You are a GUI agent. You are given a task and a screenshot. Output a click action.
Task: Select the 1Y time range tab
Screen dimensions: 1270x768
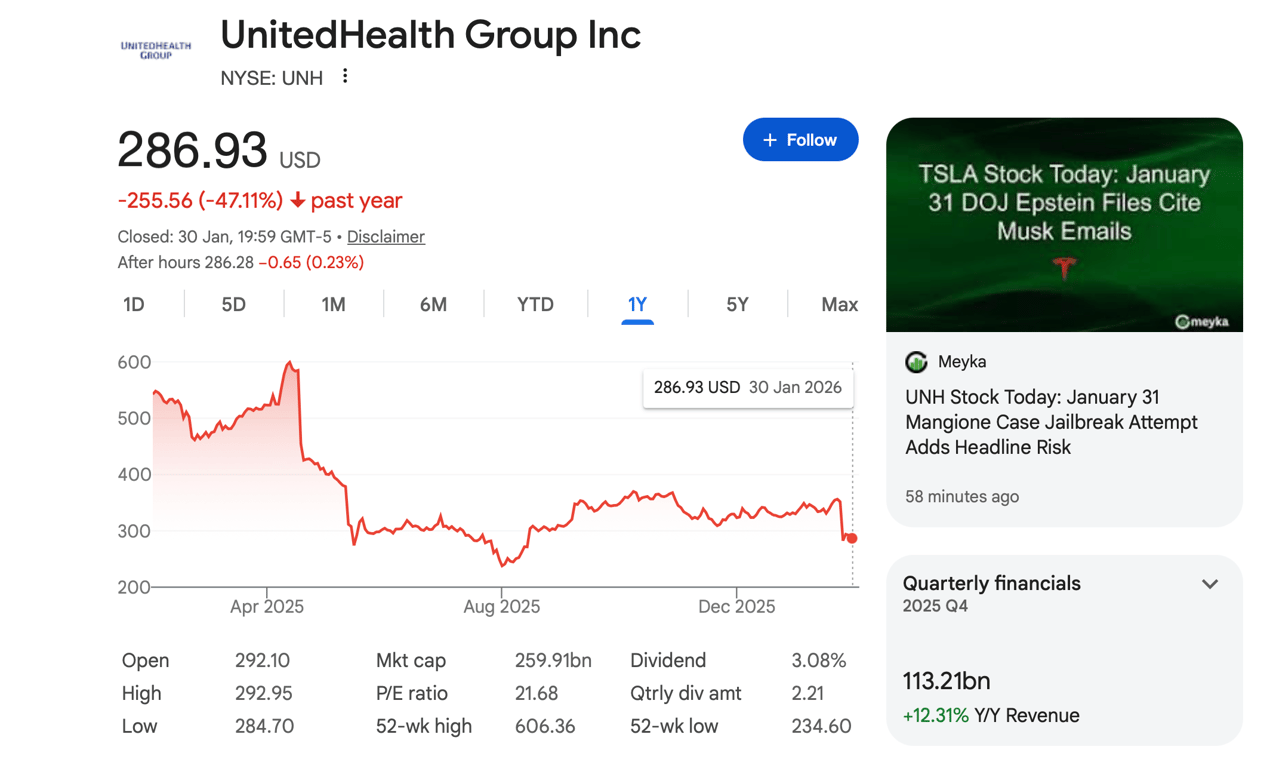(x=637, y=305)
